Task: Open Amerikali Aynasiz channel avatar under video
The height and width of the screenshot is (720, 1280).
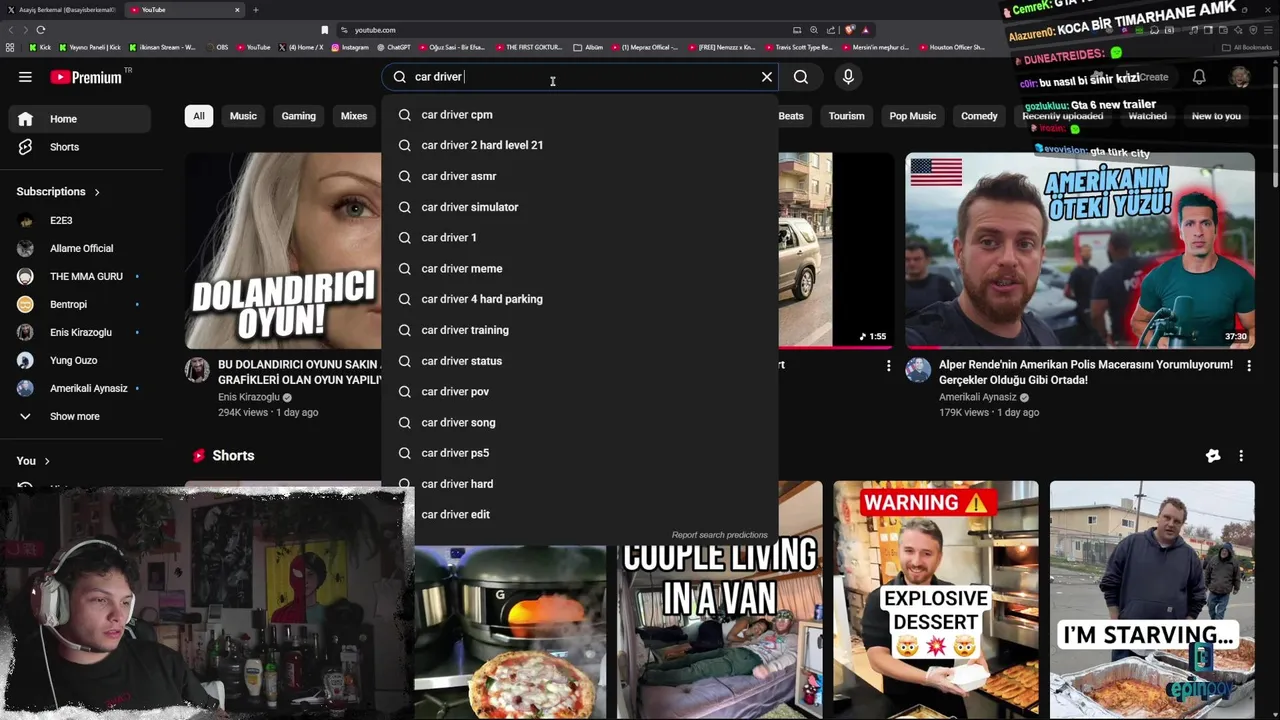Action: click(918, 371)
